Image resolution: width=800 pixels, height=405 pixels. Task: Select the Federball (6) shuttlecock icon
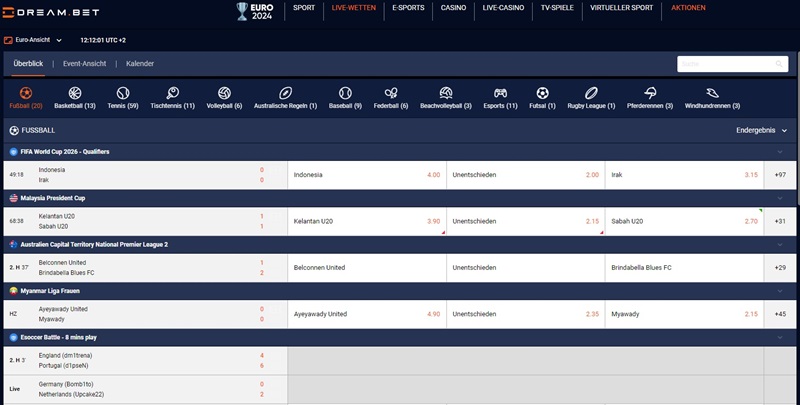tap(391, 93)
